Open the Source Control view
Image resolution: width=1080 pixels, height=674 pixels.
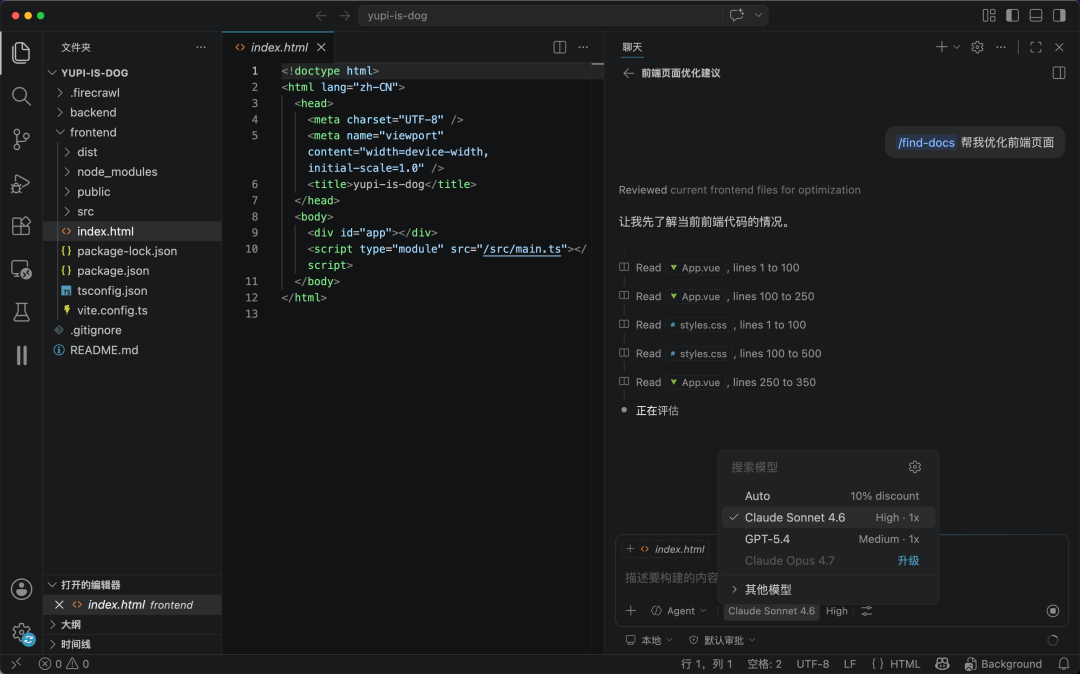coord(21,139)
